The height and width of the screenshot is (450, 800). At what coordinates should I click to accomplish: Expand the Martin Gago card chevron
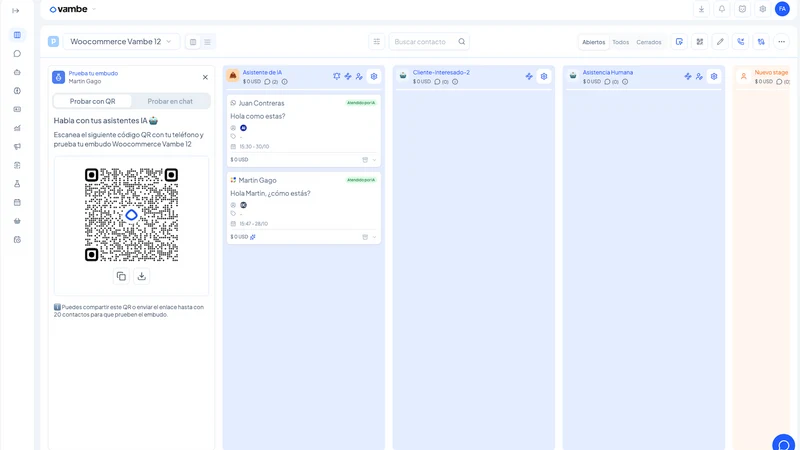pyautogui.click(x=374, y=237)
